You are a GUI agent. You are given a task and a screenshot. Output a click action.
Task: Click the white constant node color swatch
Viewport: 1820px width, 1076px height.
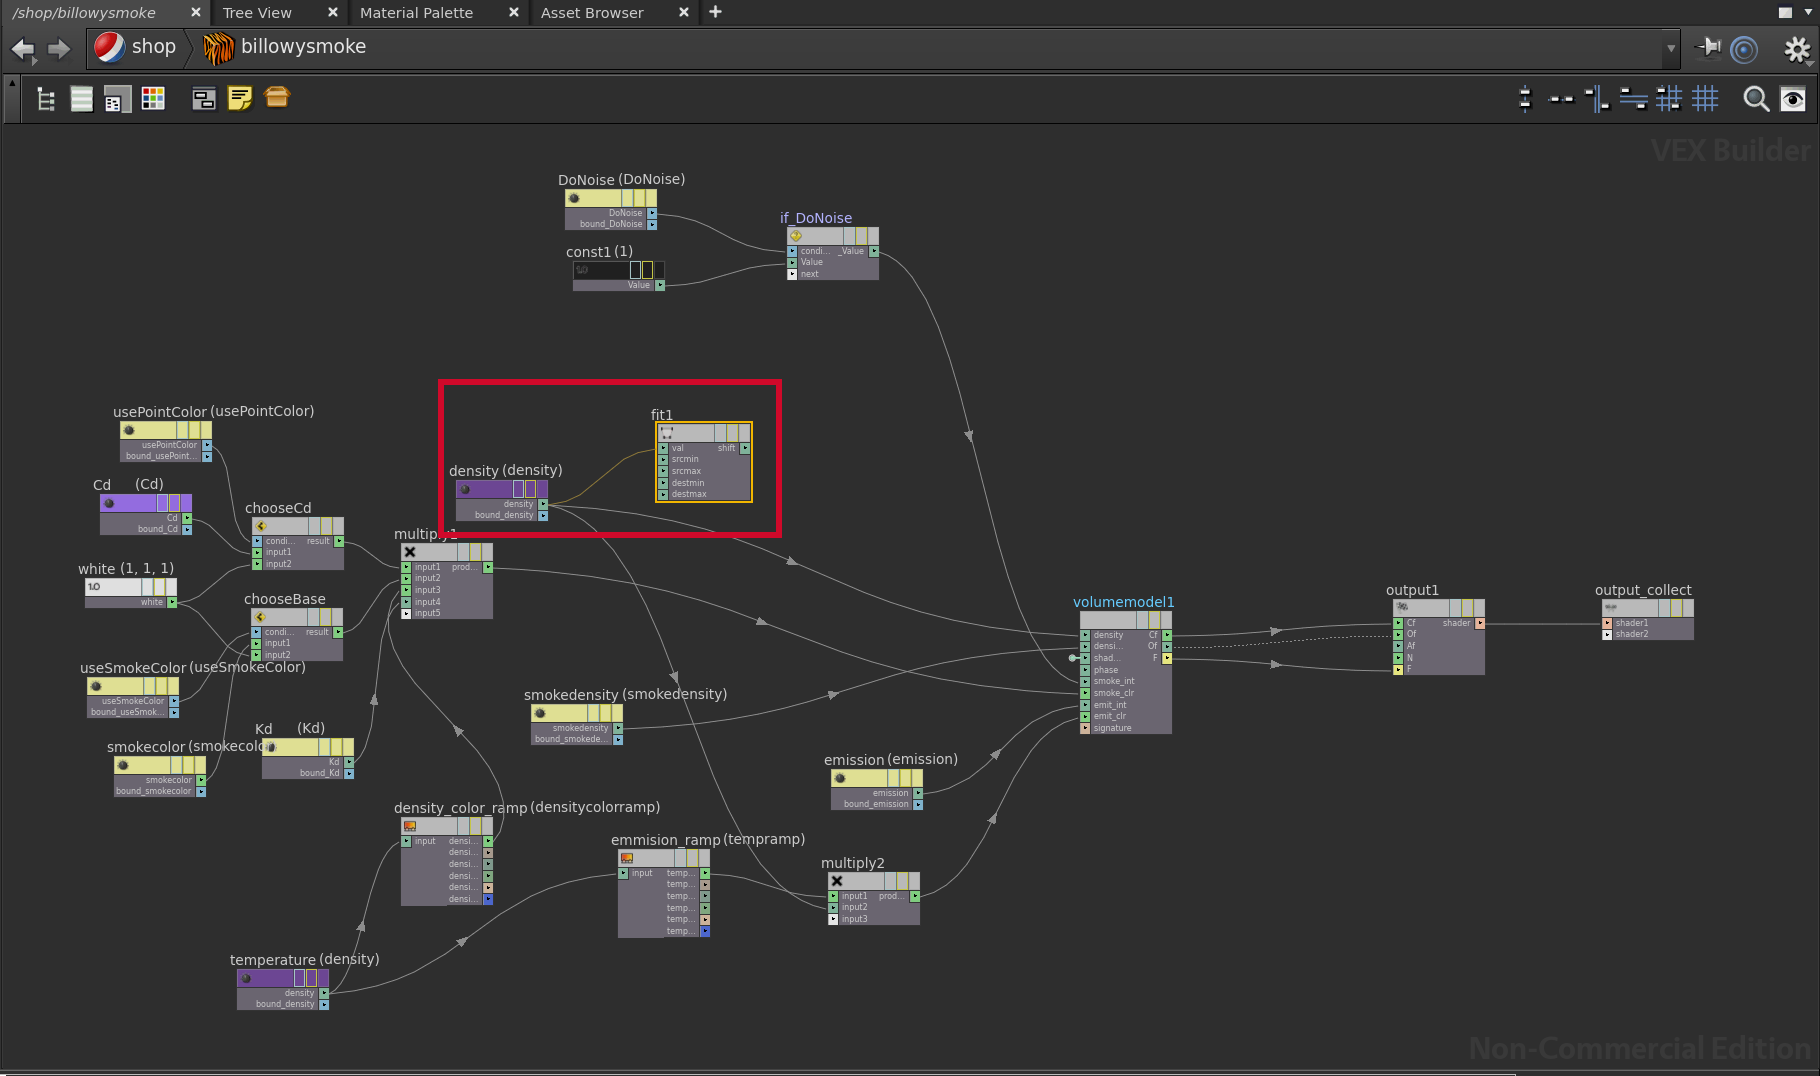pos(112,587)
